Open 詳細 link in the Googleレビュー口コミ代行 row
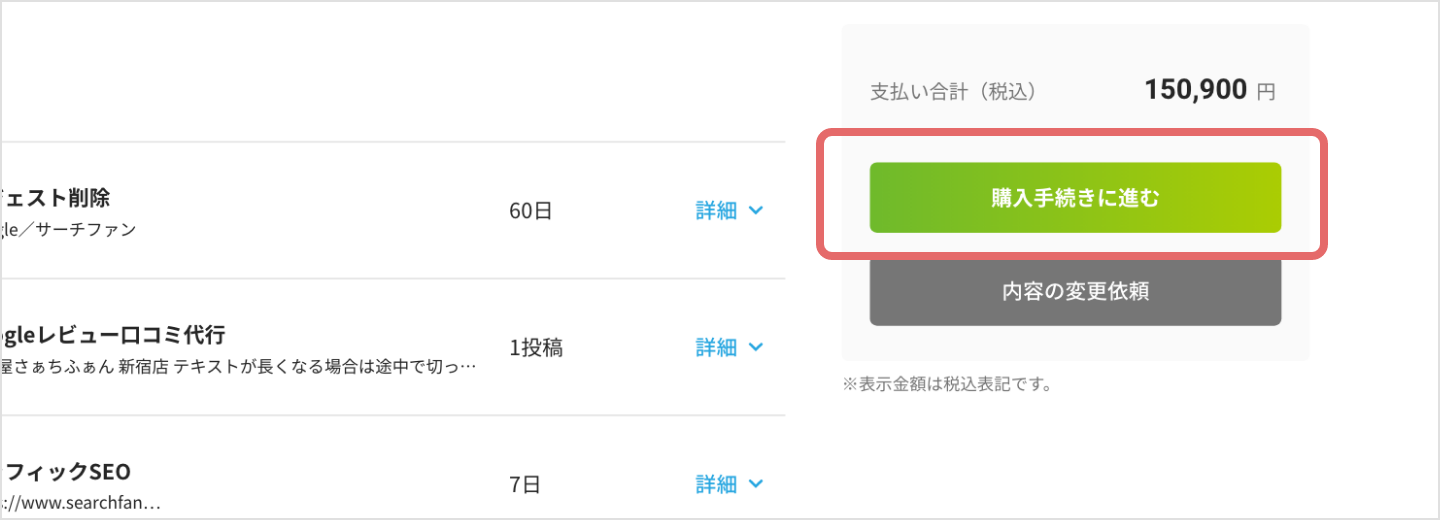 pos(716,347)
